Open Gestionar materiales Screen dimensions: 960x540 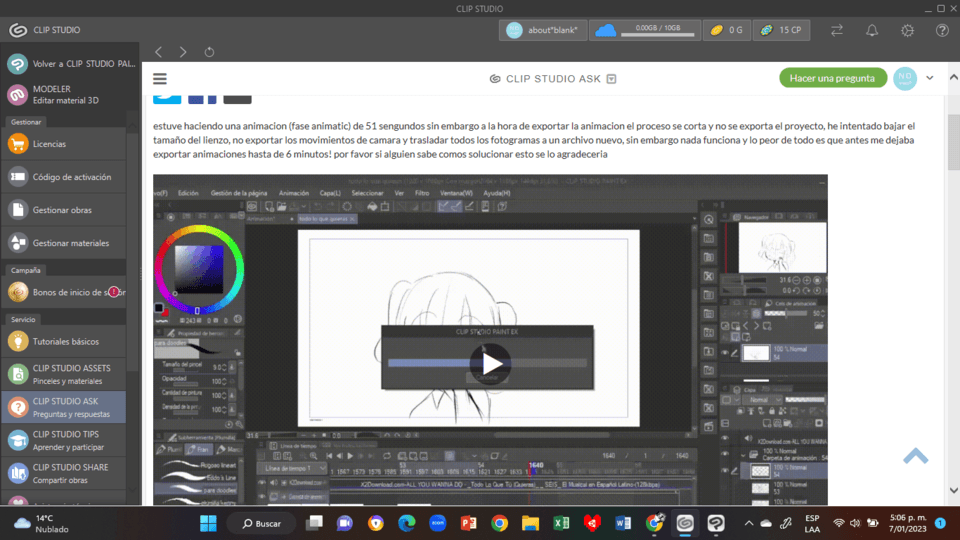[x=64, y=243]
